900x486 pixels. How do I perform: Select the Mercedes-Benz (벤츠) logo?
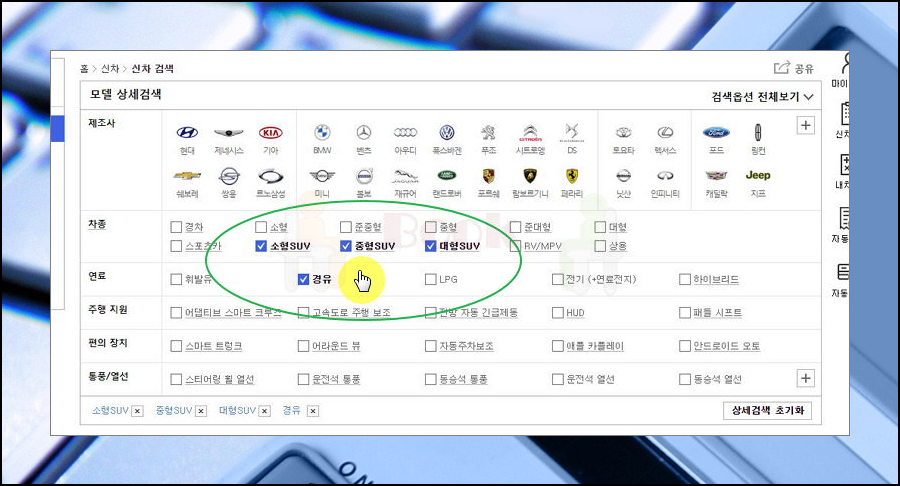pos(364,133)
